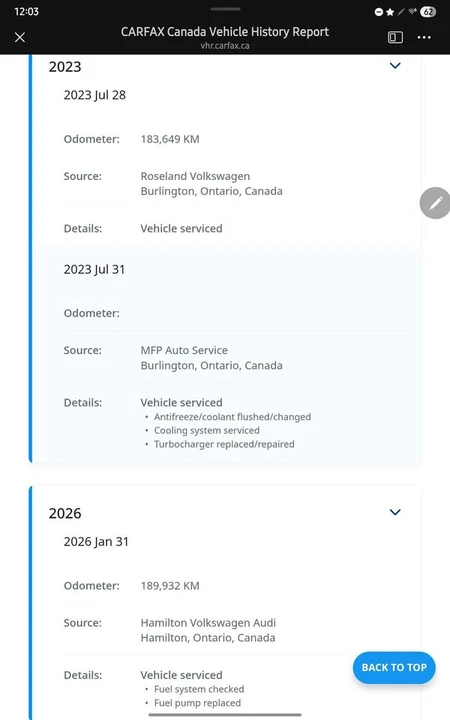Viewport: 450px width, 720px height.
Task: Open the three-dot overflow menu
Action: click(x=424, y=37)
